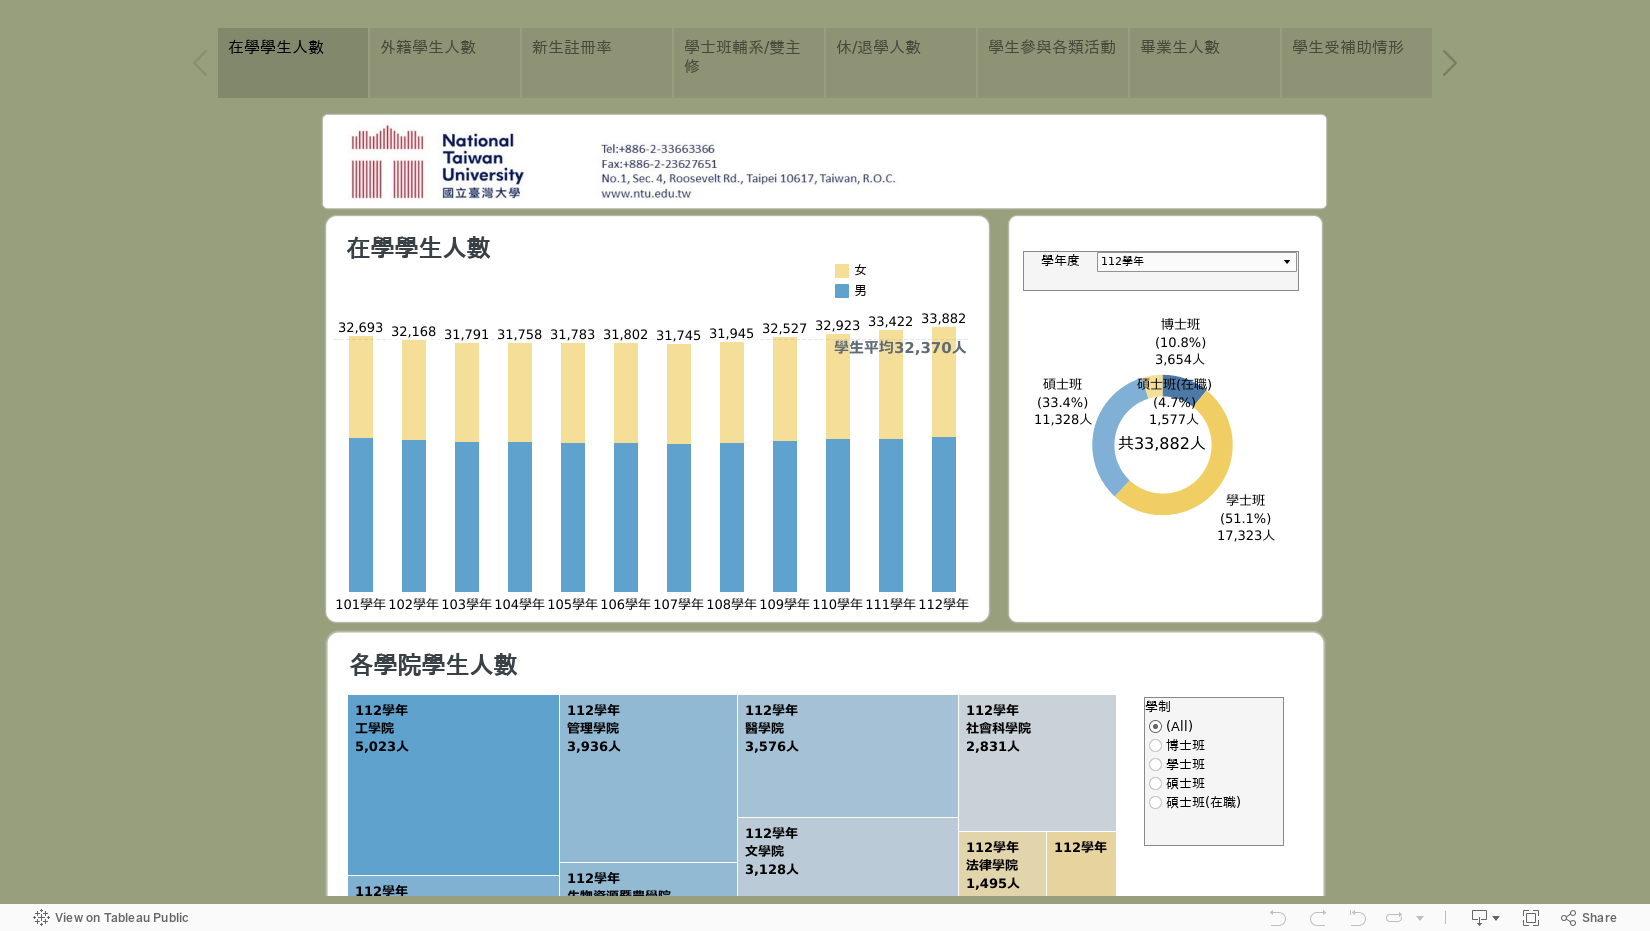Click the 碩士班 light blue donut segment
Image resolution: width=1650 pixels, height=931 pixels.
point(1106,437)
